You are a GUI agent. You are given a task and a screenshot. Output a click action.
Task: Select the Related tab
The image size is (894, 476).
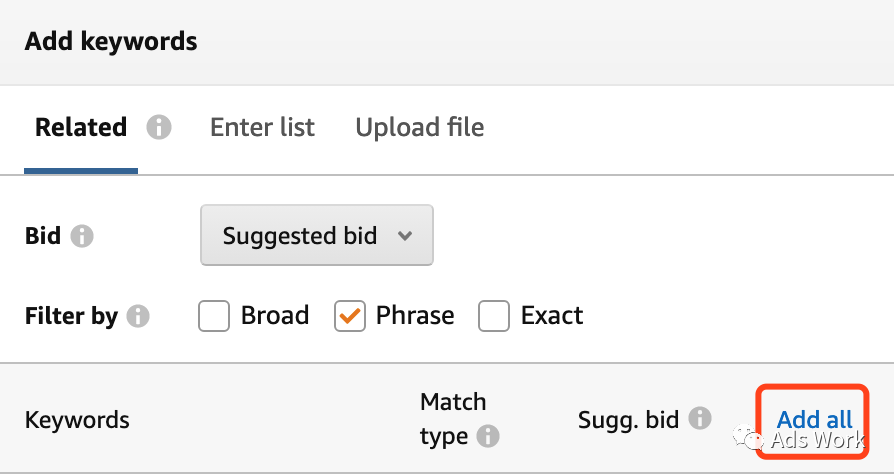81,127
